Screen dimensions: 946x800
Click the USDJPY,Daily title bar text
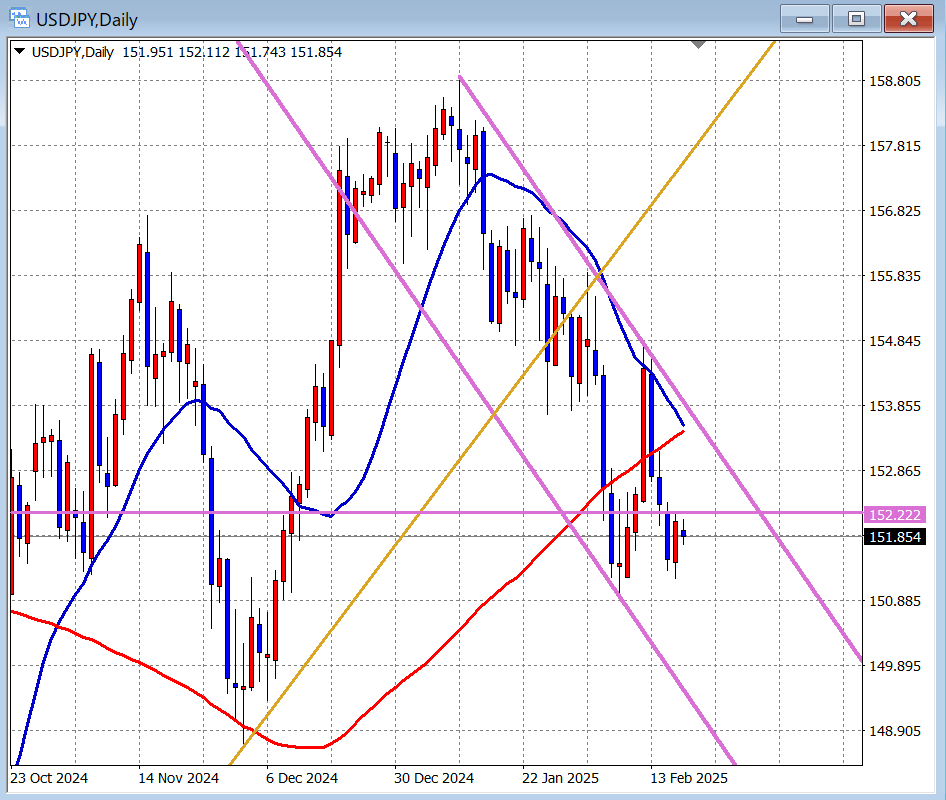(x=88, y=19)
